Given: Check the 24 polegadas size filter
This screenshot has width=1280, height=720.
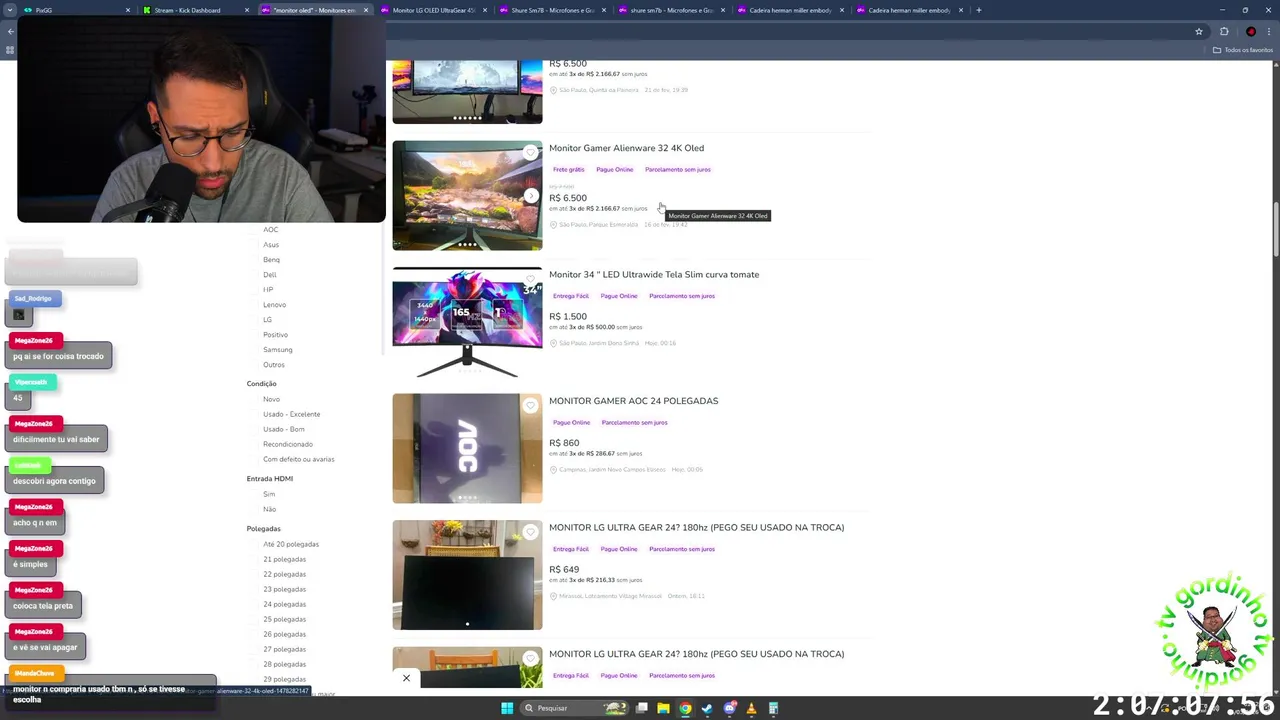Looking at the screenshot, I should 284,604.
